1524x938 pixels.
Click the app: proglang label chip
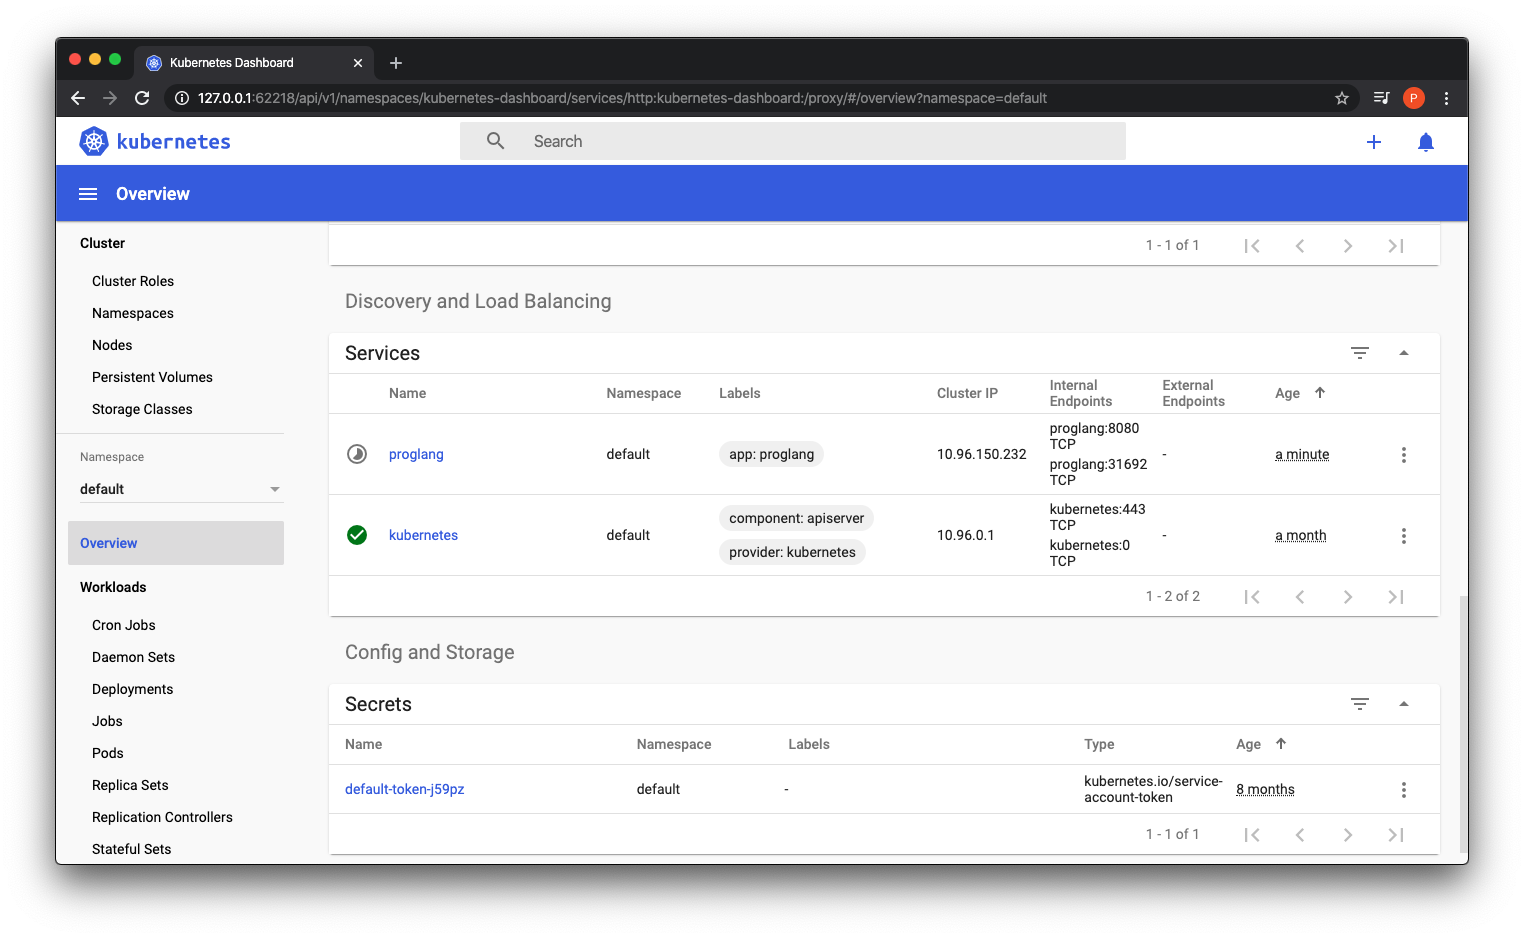[x=771, y=454]
